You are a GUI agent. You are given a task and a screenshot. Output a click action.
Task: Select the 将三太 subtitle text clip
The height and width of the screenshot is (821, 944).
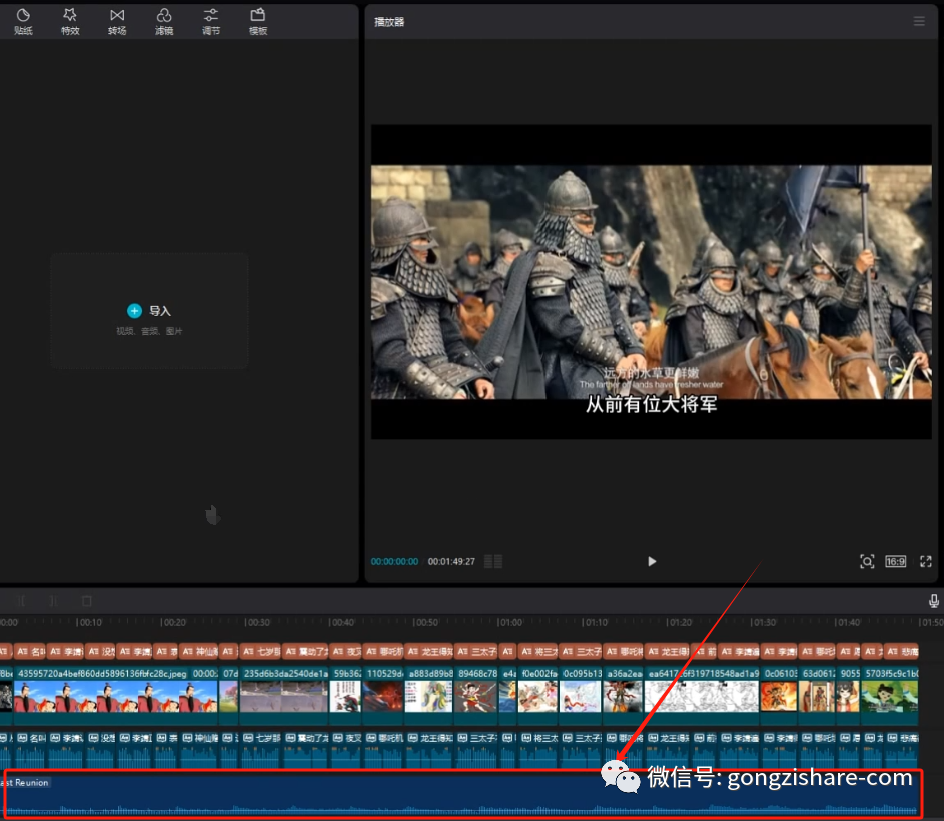coord(539,651)
